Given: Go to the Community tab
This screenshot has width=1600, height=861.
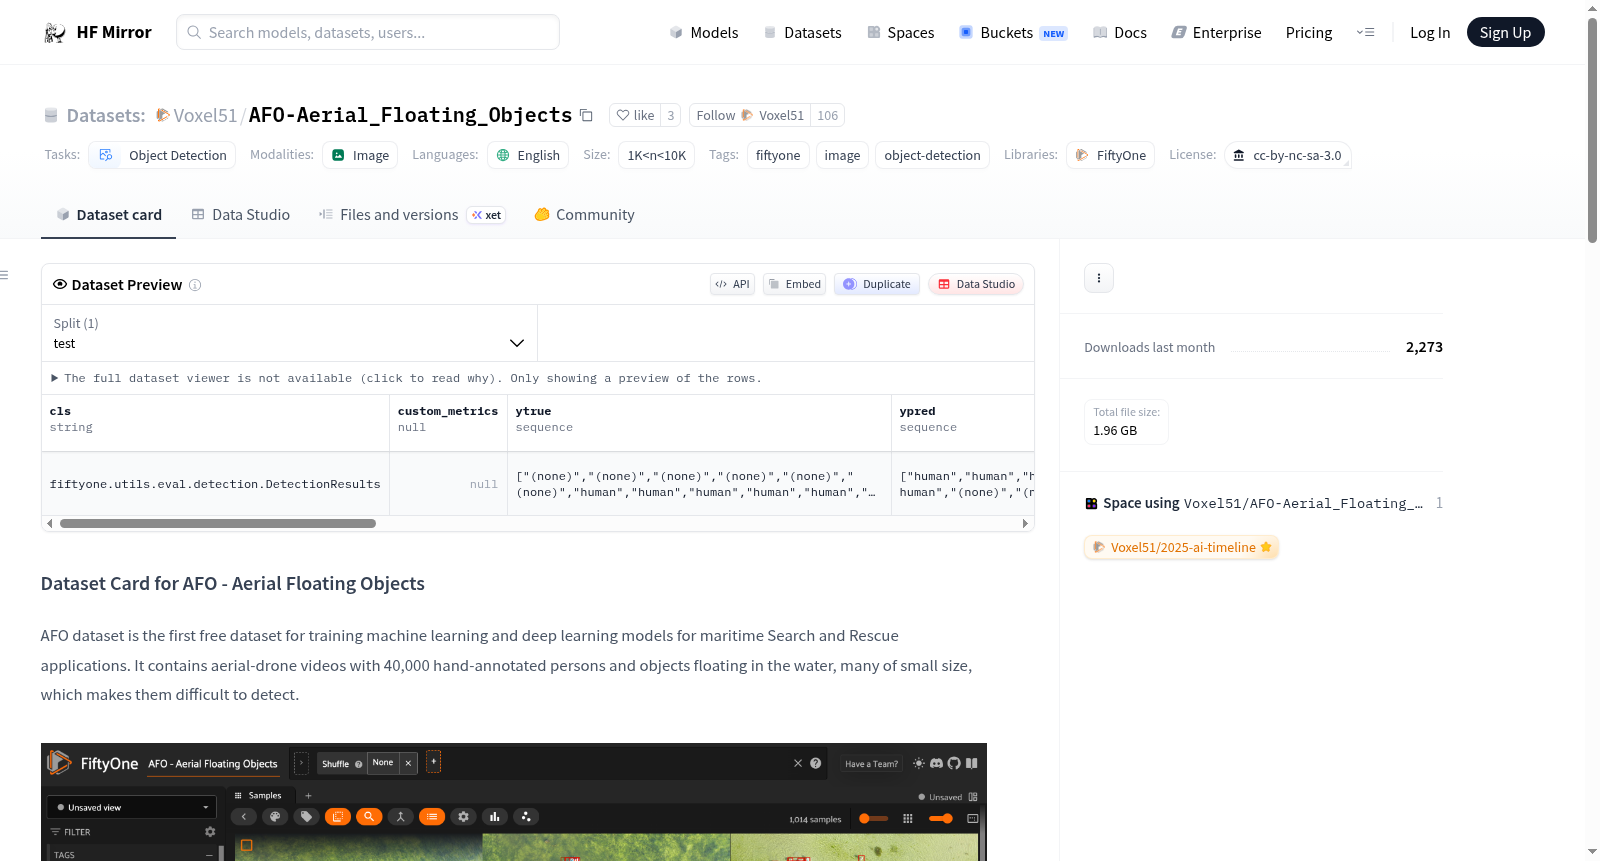Looking at the screenshot, I should pos(585,215).
